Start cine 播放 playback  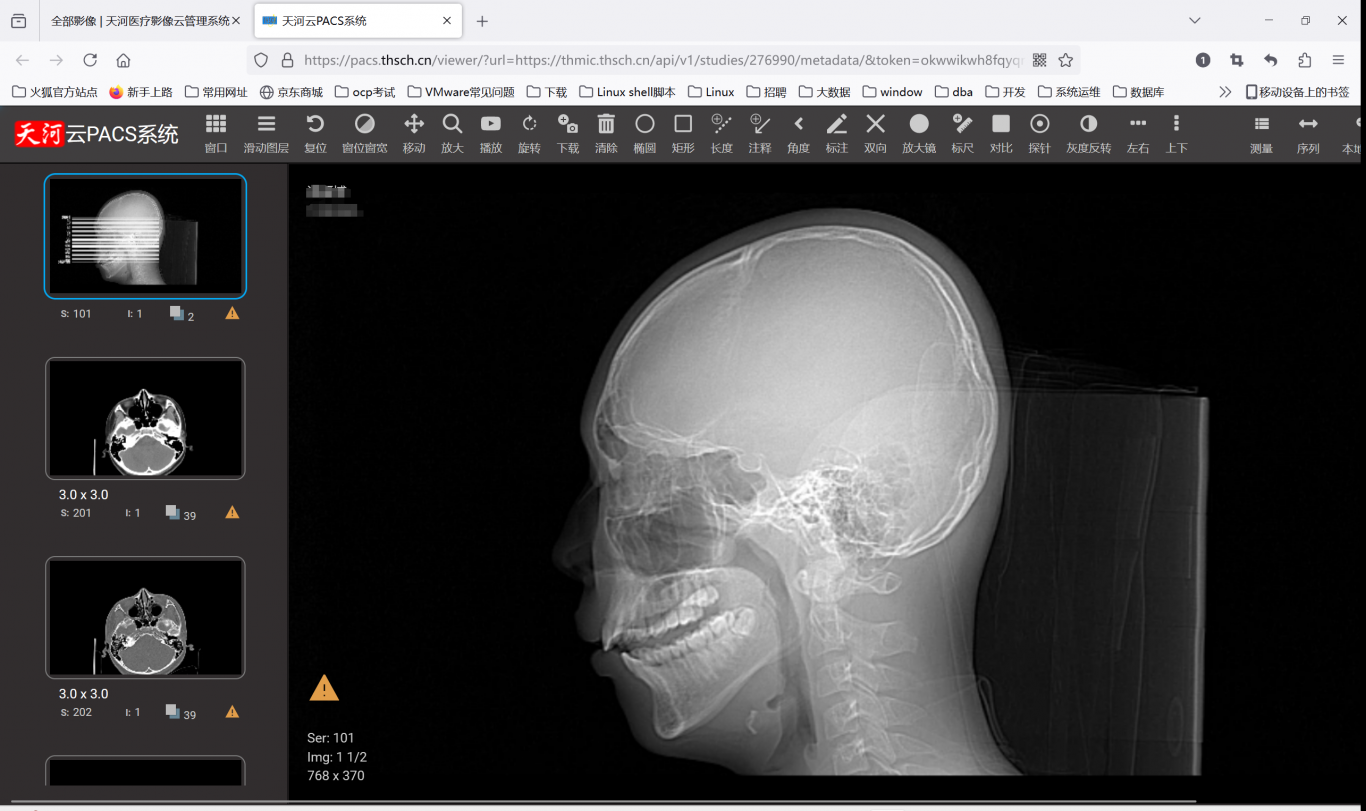click(491, 133)
